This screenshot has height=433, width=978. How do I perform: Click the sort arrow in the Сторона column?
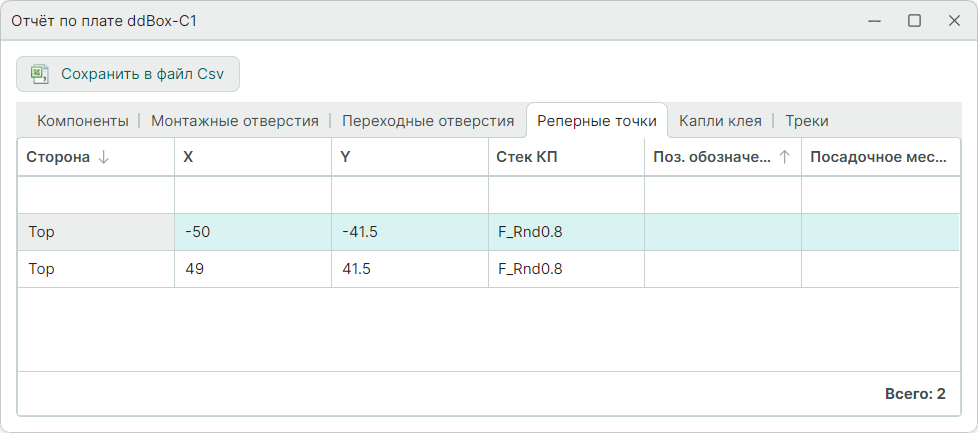point(104,157)
